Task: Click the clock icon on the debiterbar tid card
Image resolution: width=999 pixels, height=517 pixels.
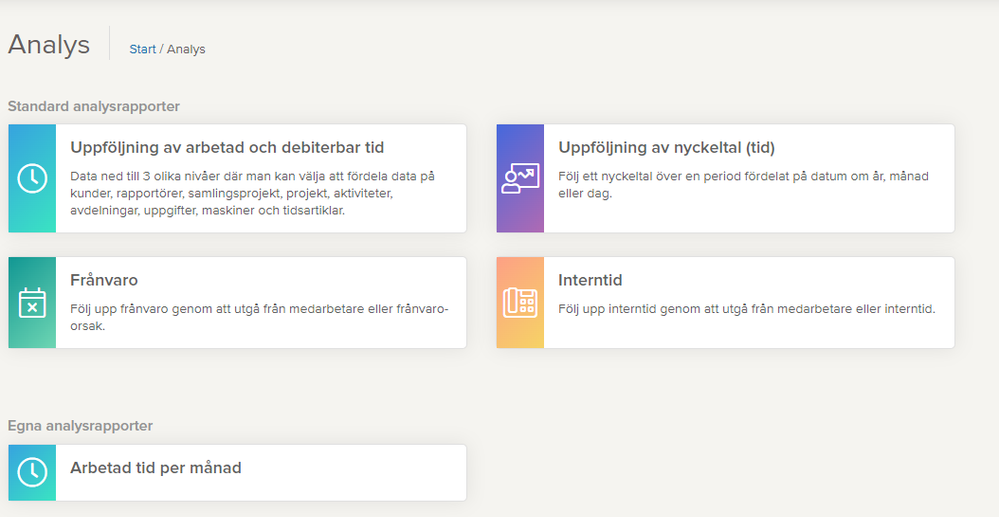Action: pyautogui.click(x=32, y=178)
